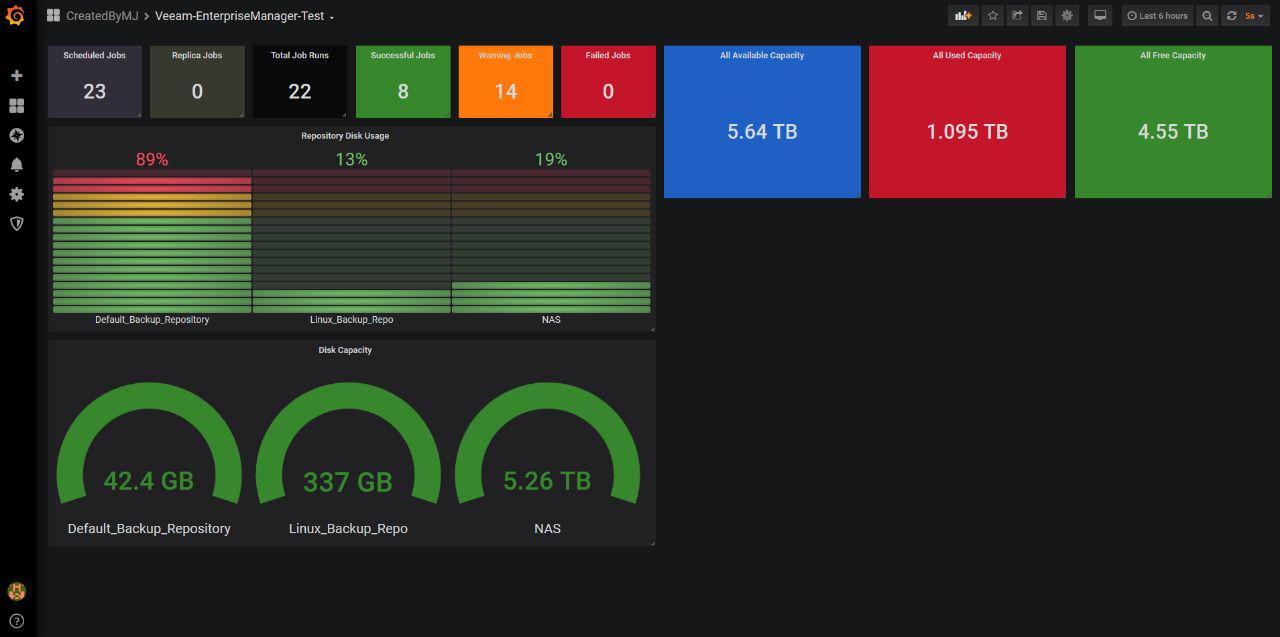Open the Create plus menu in sidebar
The height and width of the screenshot is (637, 1280).
point(16,75)
